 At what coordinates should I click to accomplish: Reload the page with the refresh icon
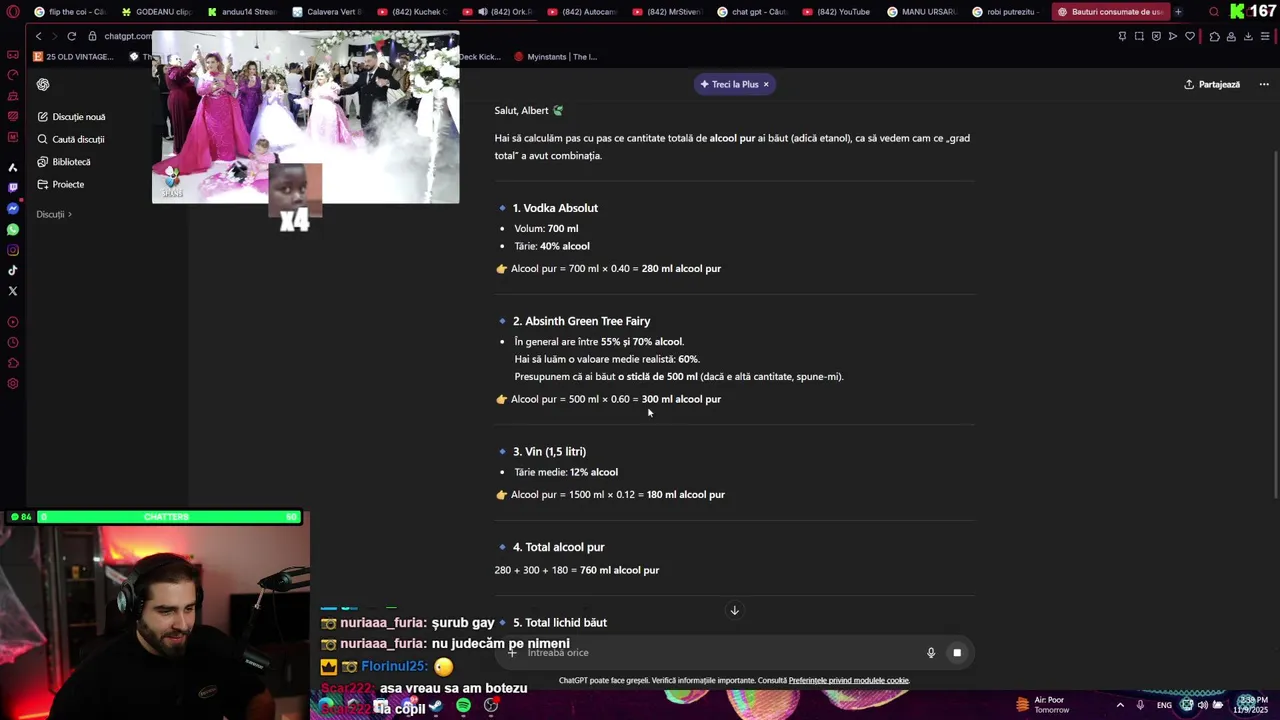tap(71, 36)
